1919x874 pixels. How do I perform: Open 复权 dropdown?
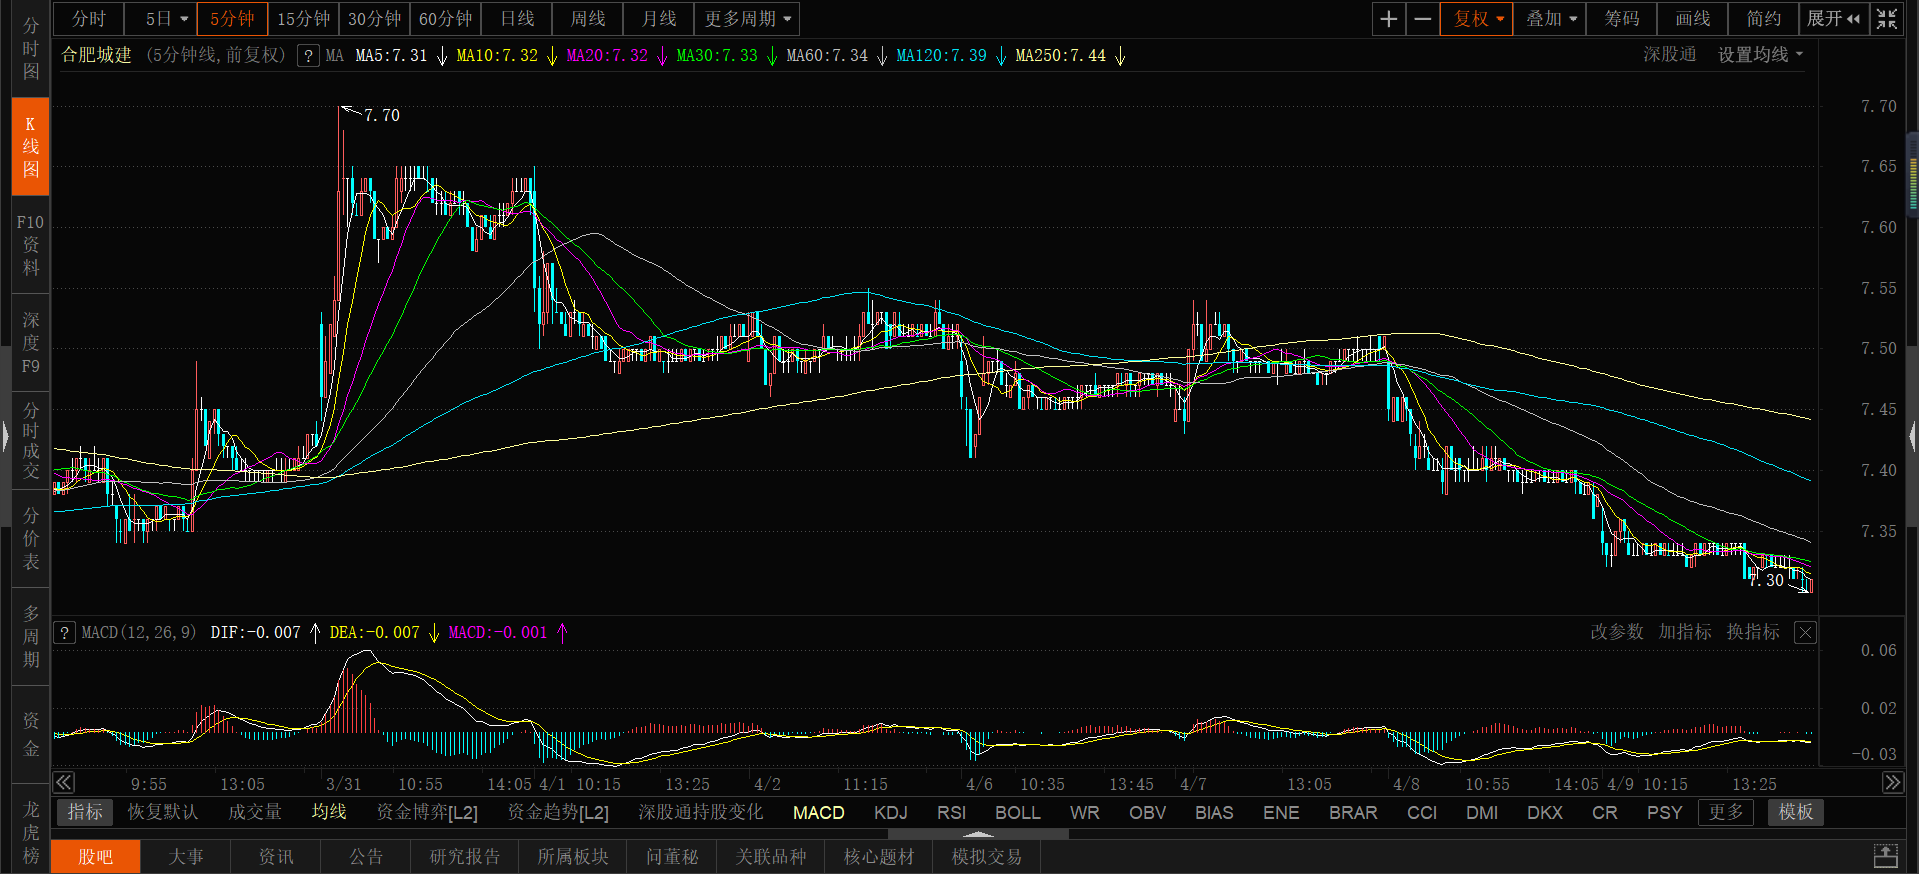[1478, 19]
